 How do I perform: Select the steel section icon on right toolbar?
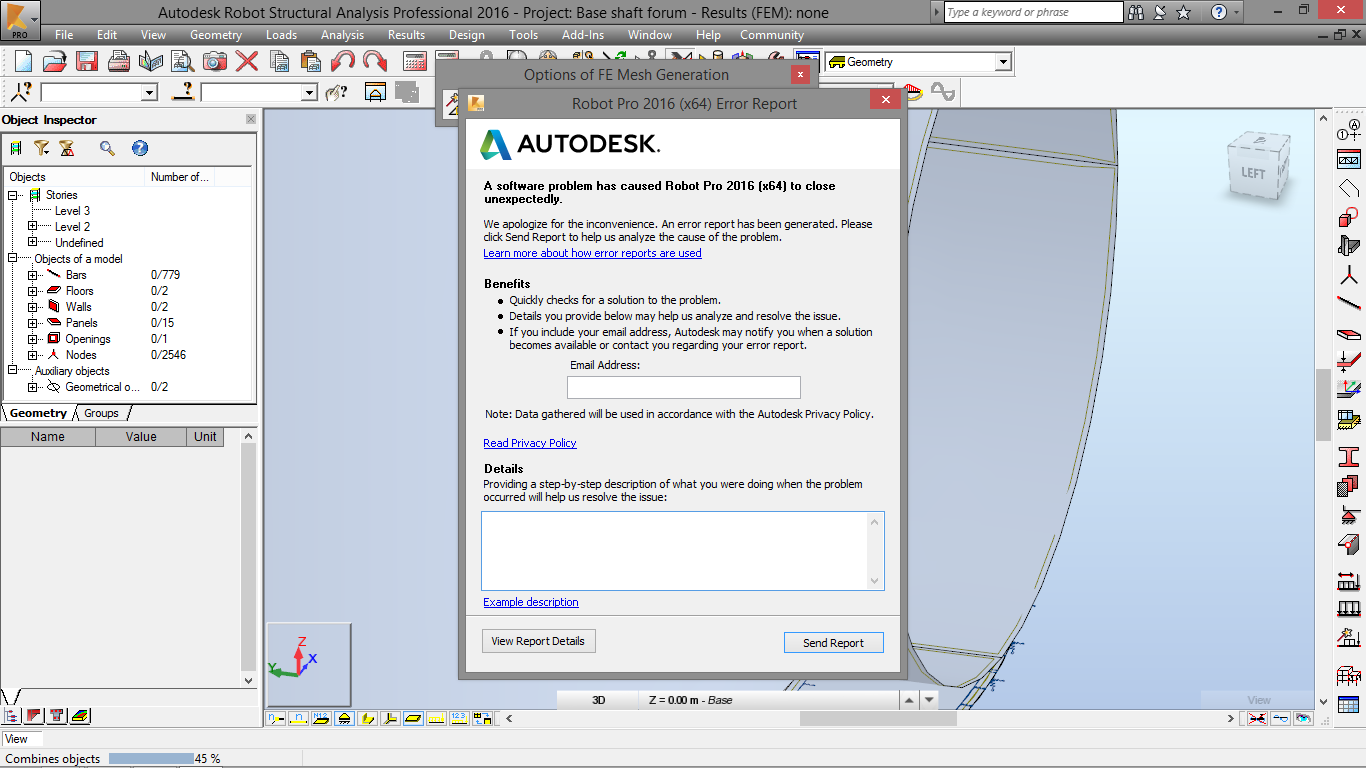point(1349,459)
